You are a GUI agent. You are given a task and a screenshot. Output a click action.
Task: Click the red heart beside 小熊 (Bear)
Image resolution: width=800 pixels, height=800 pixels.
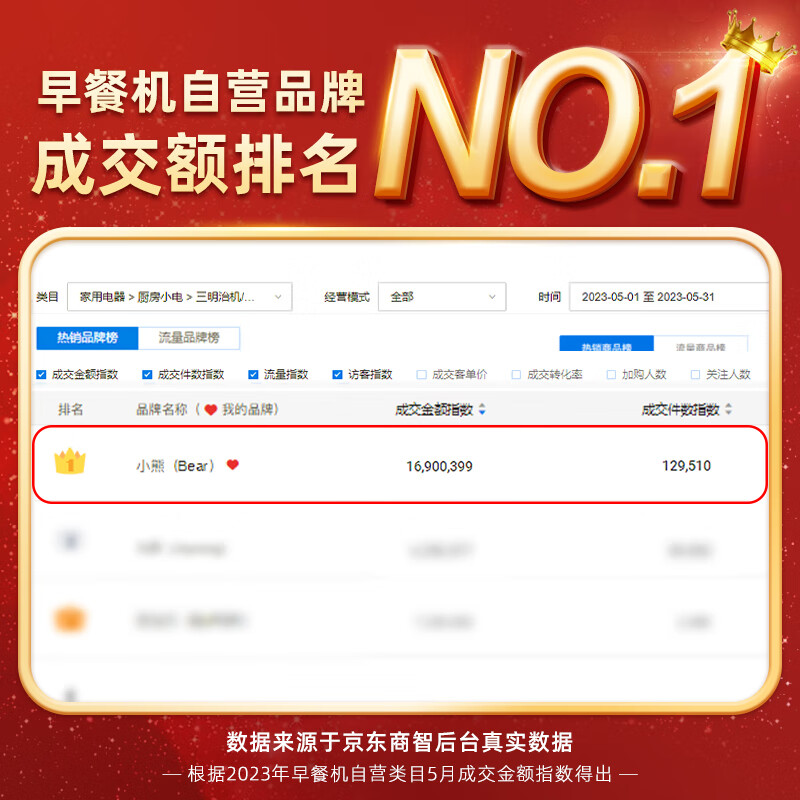[233, 464]
